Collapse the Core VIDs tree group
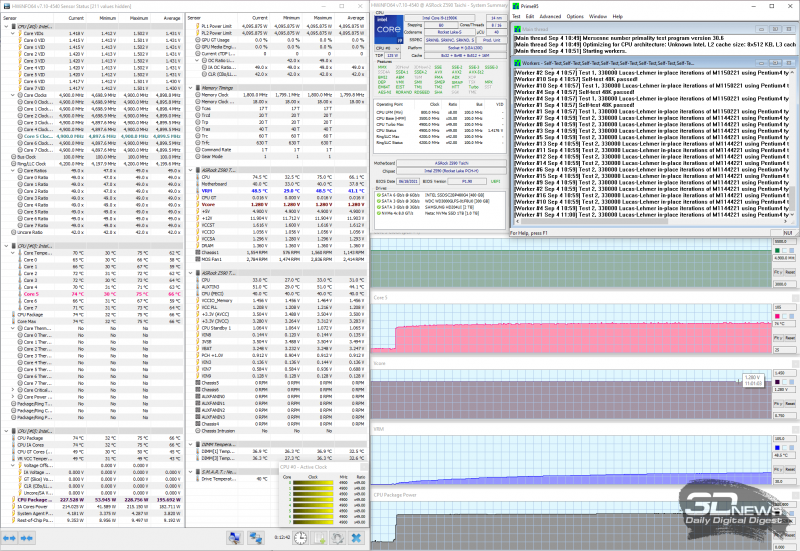The height and width of the screenshot is (551, 800). tap(13, 33)
